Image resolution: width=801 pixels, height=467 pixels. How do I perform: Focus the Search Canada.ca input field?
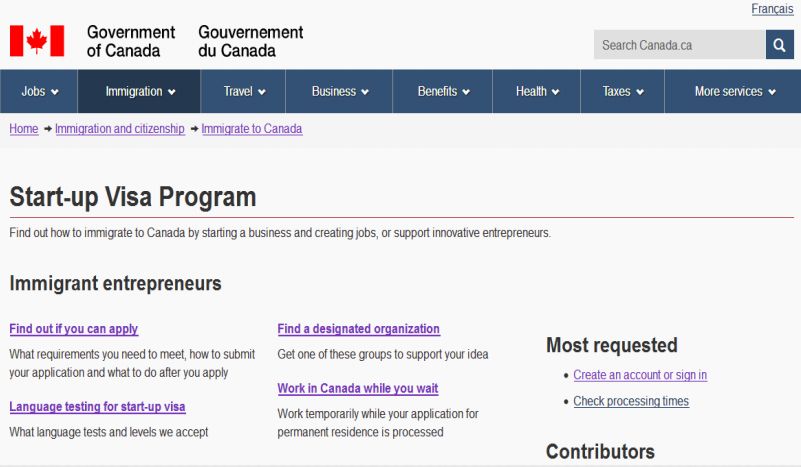point(679,44)
